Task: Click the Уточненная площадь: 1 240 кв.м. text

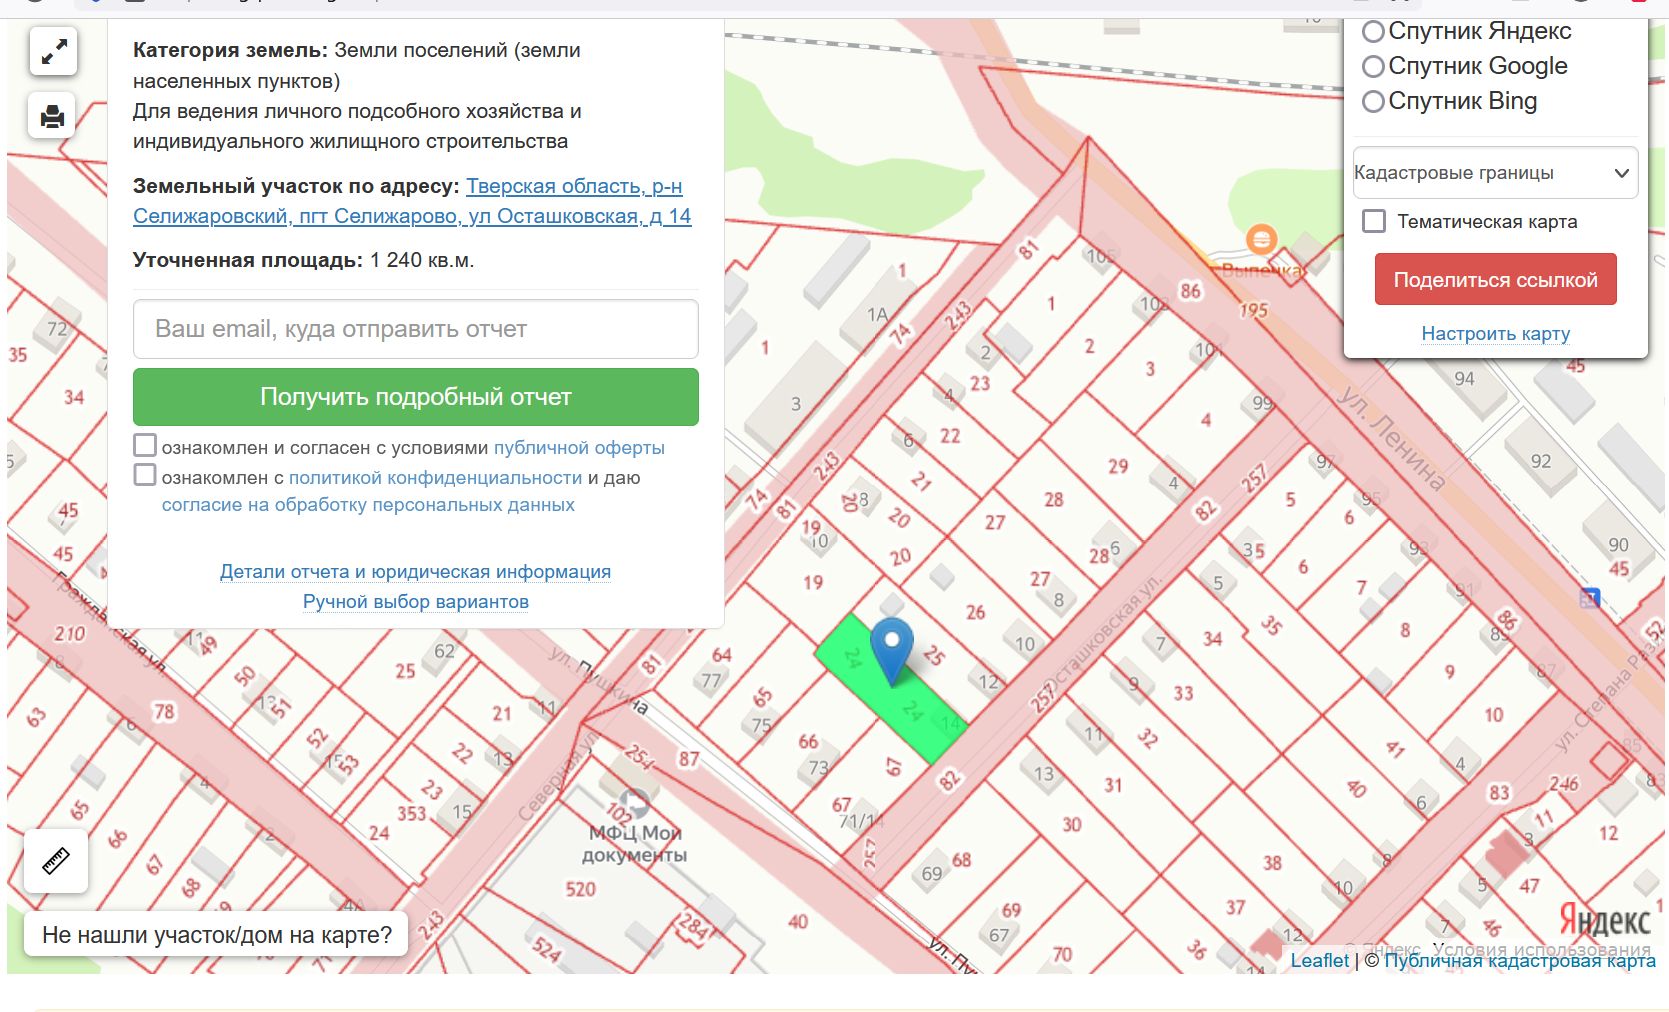Action: [303, 260]
